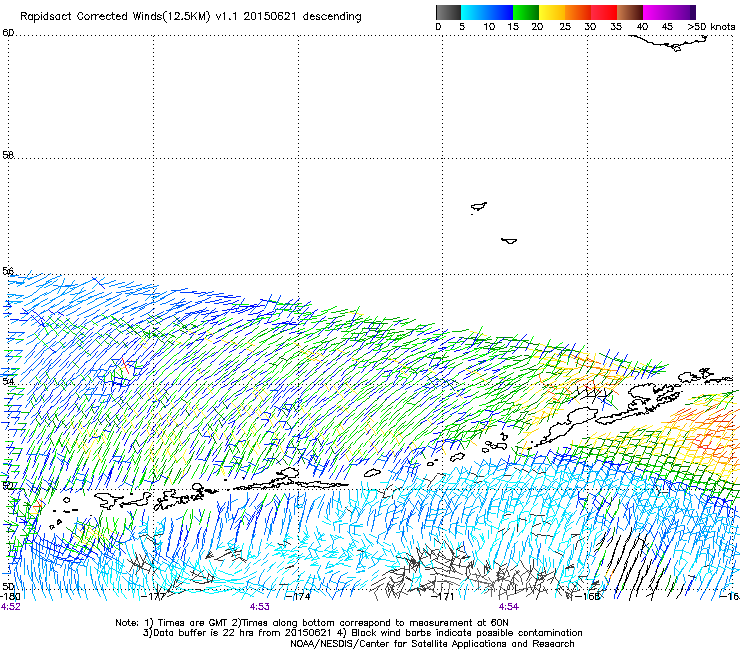740x650 pixels.
Task: Select the purple 4:54 time marker
Action: (x=508, y=607)
